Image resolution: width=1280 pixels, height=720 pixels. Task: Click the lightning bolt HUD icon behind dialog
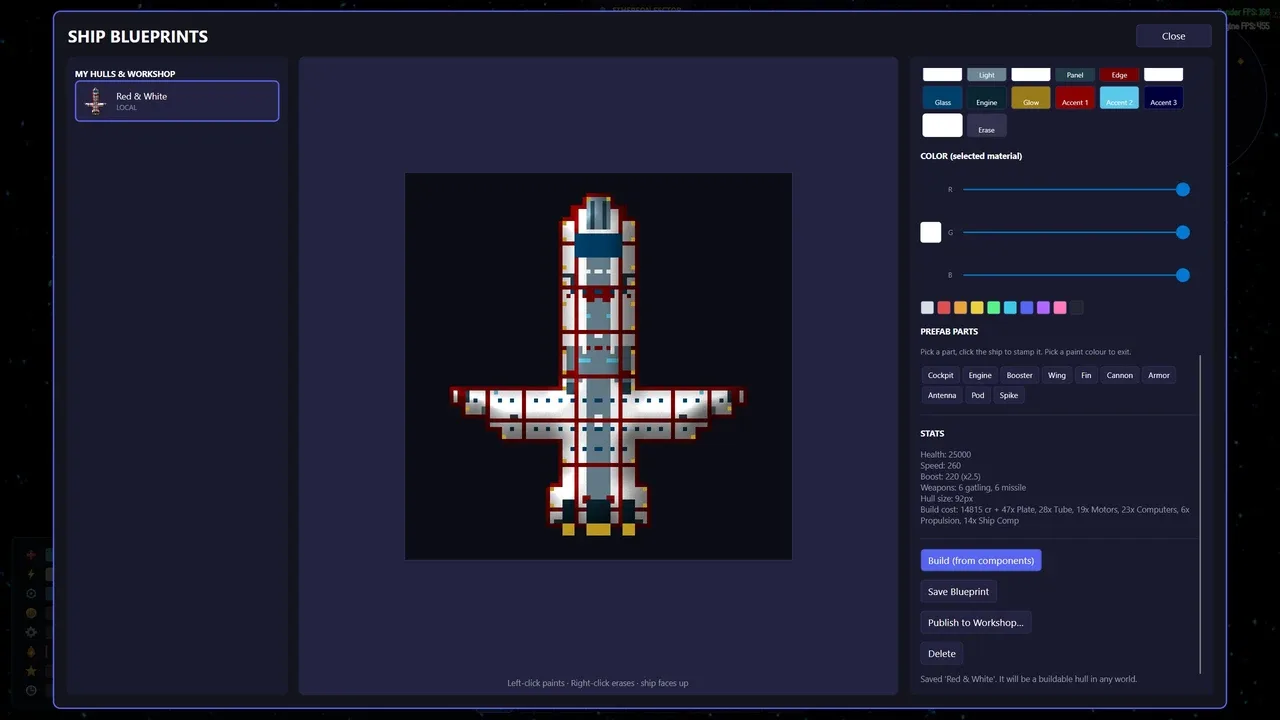coord(31,574)
